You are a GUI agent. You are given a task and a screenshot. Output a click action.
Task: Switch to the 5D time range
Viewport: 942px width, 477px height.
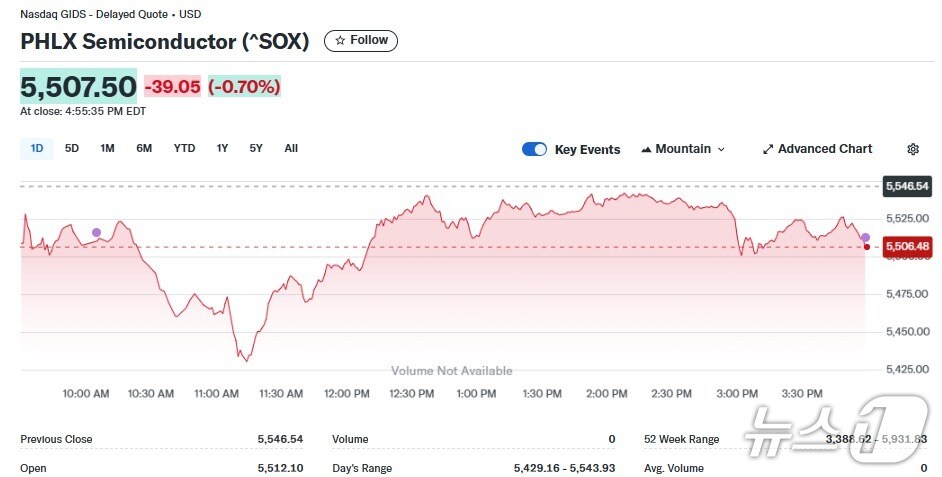pos(72,148)
